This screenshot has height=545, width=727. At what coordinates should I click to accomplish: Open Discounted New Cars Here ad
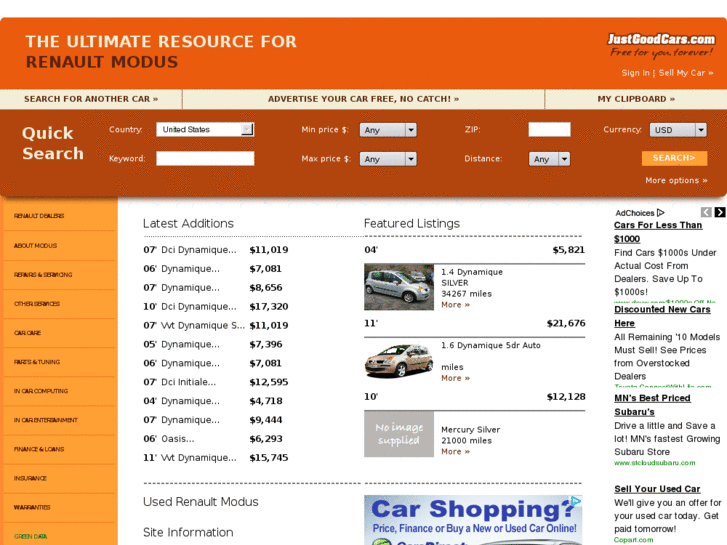coord(662,316)
